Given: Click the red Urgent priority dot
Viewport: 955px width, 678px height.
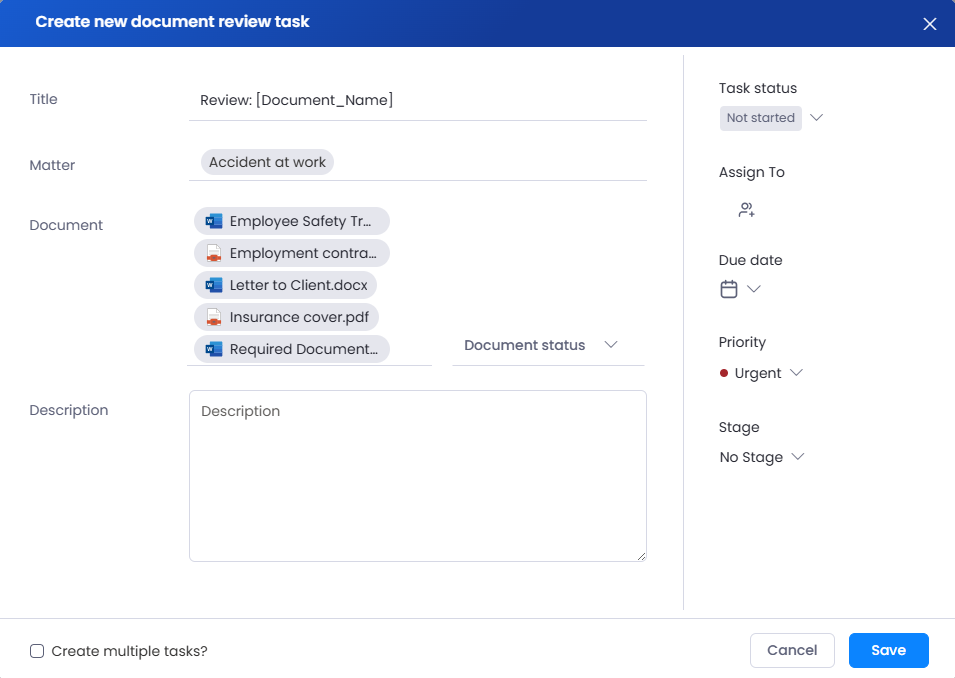Looking at the screenshot, I should [x=724, y=373].
